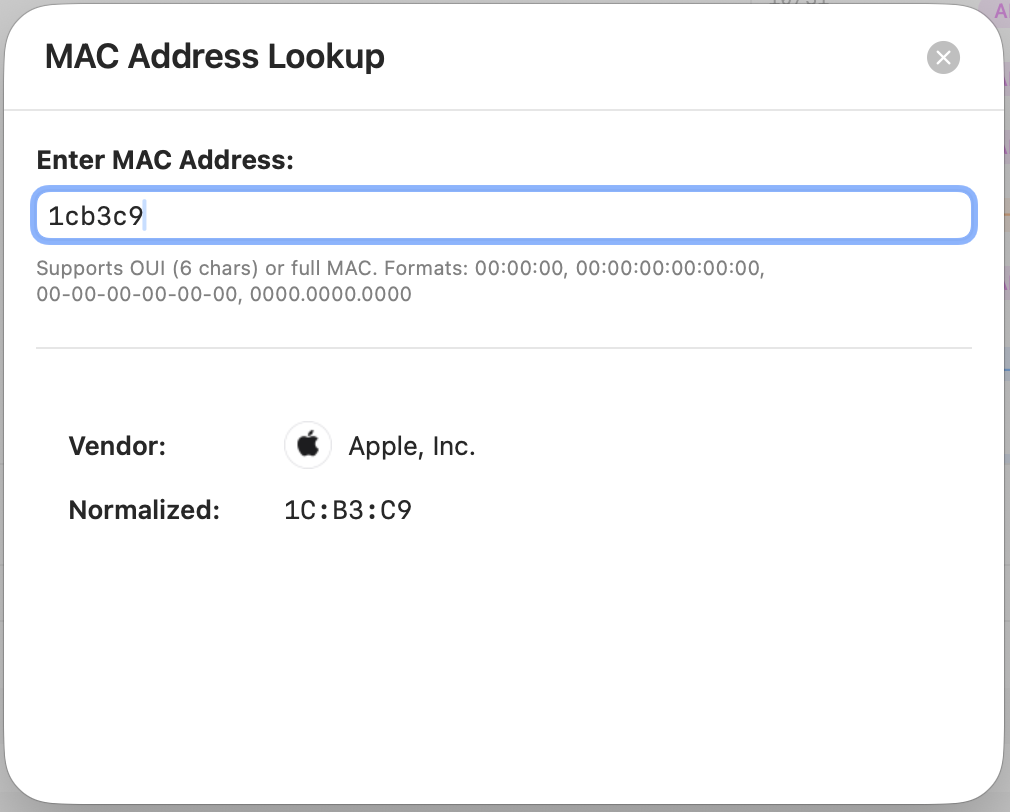This screenshot has height=812, width=1010.
Task: Click the normalized value 1C:B3:C9
Action: [348, 511]
